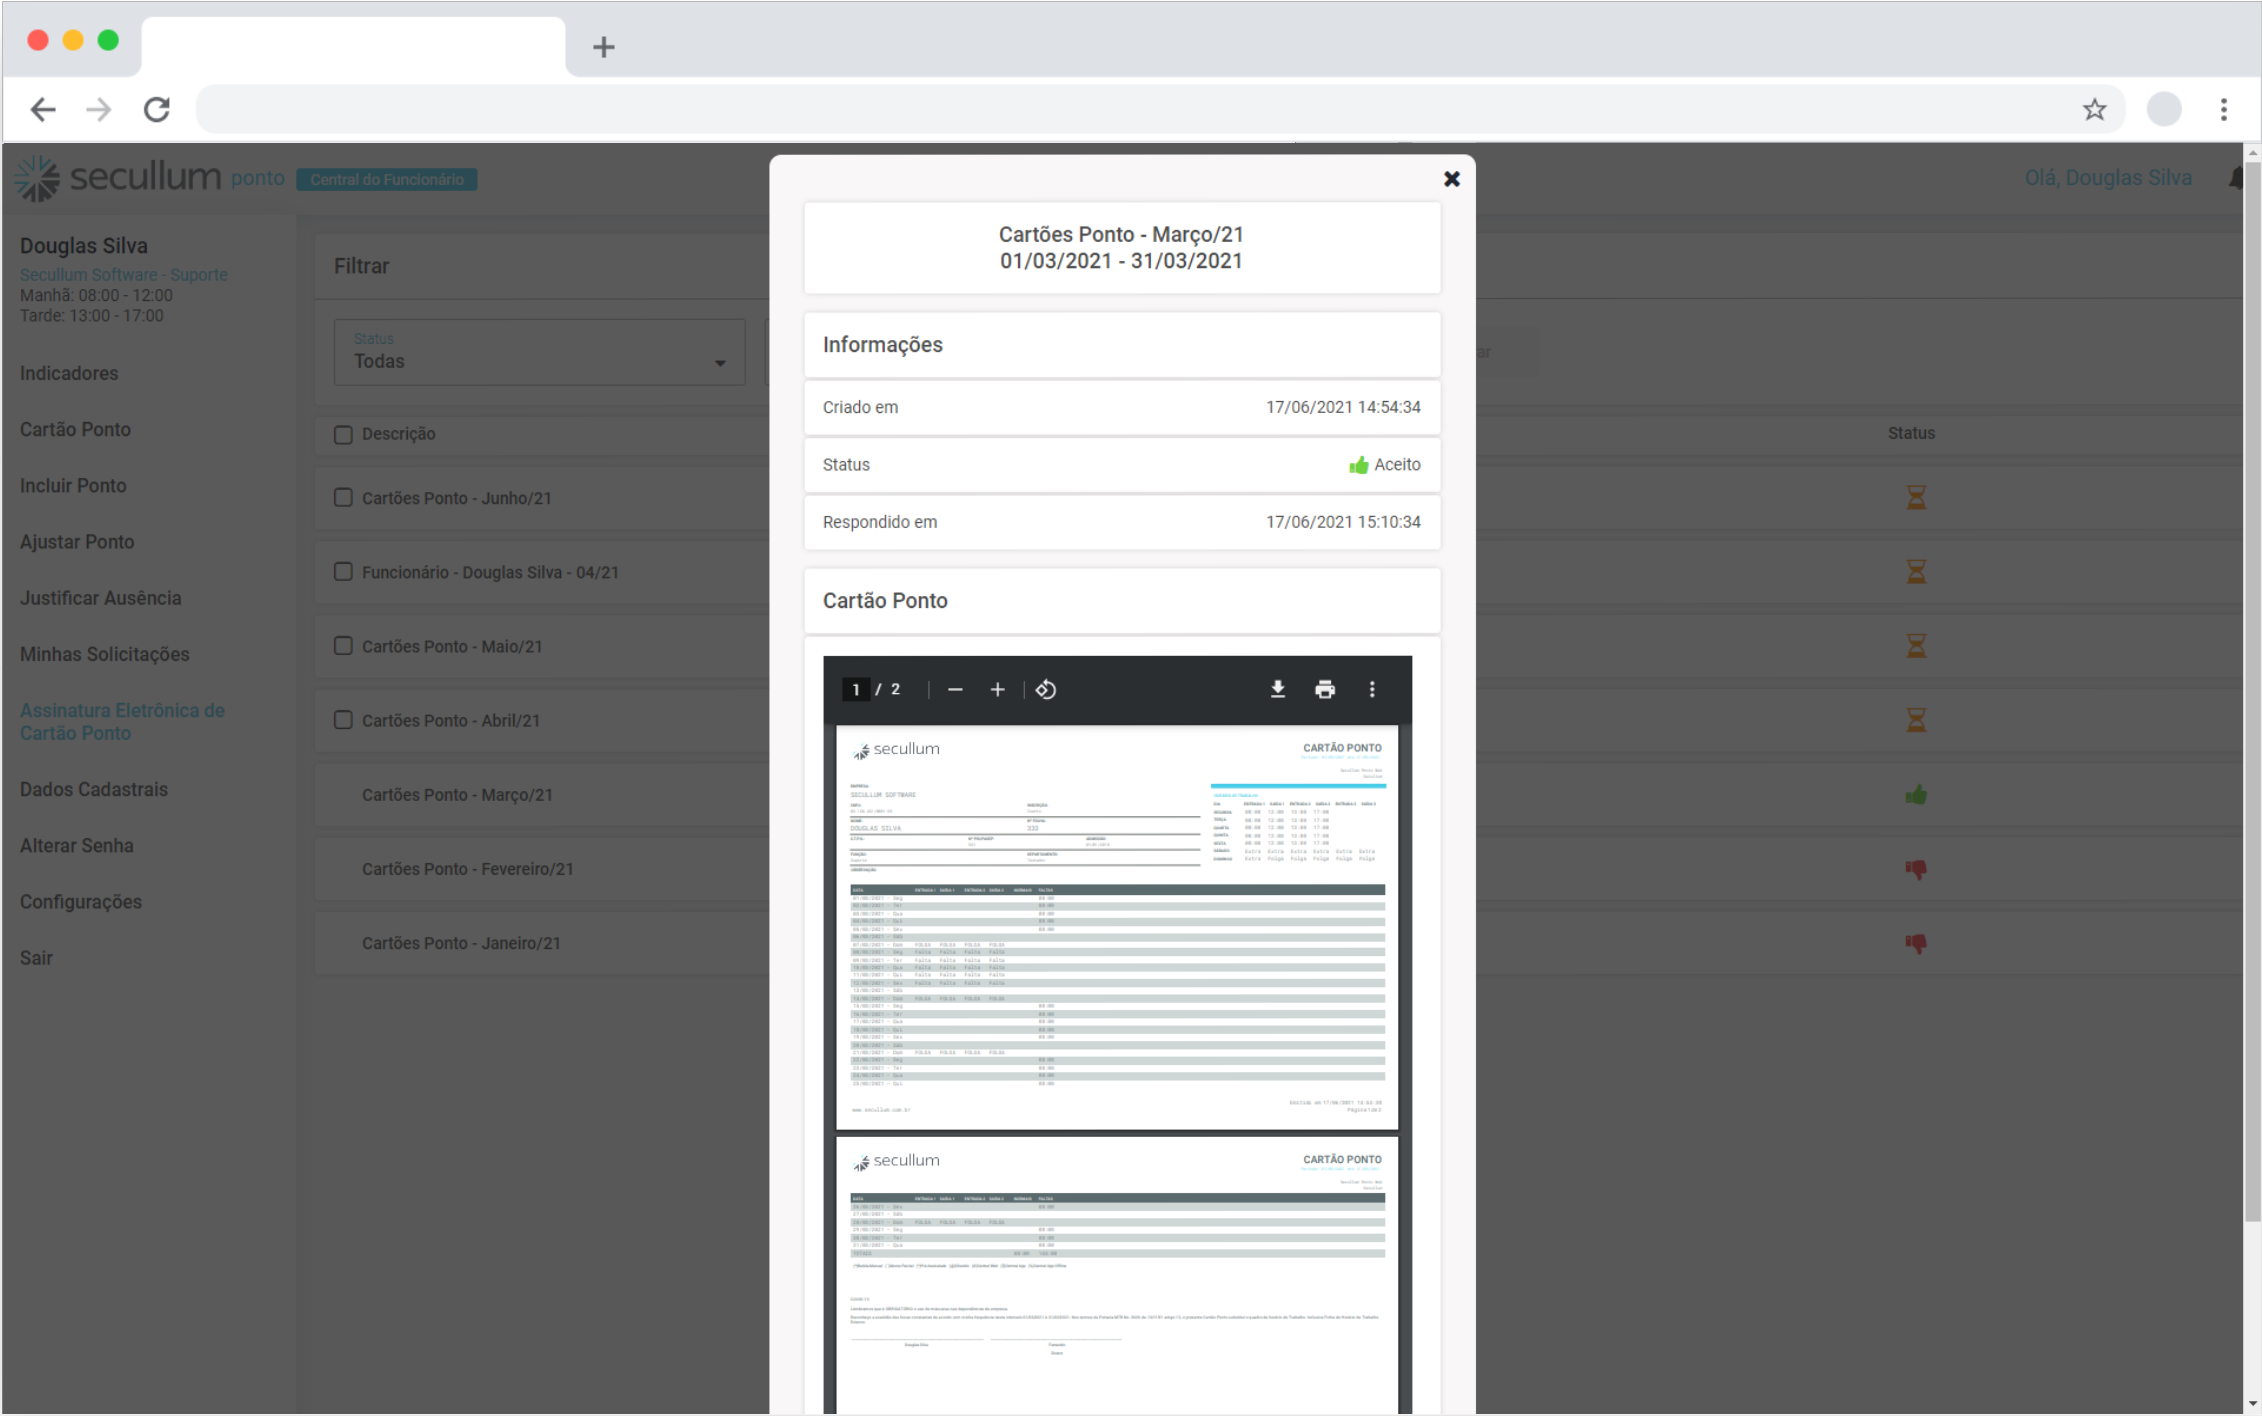The width and height of the screenshot is (2262, 1416).
Task: Click the Central do Funcionário badge
Action: 386,179
